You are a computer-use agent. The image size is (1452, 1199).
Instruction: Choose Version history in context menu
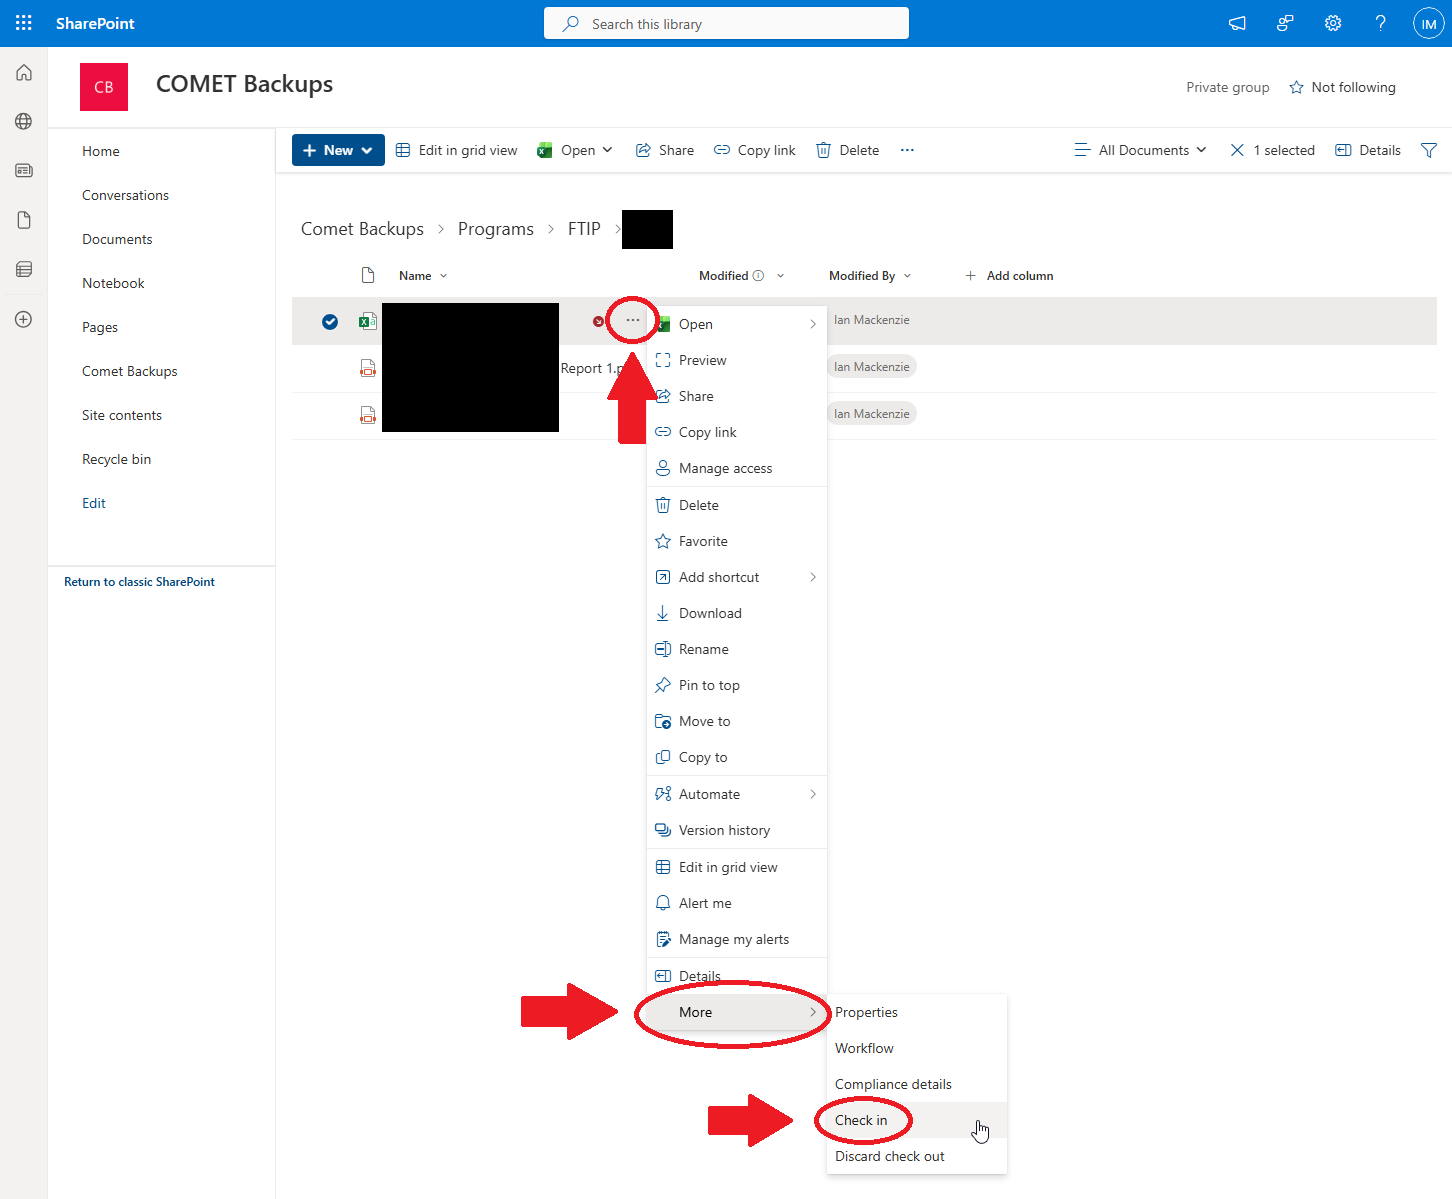(724, 830)
